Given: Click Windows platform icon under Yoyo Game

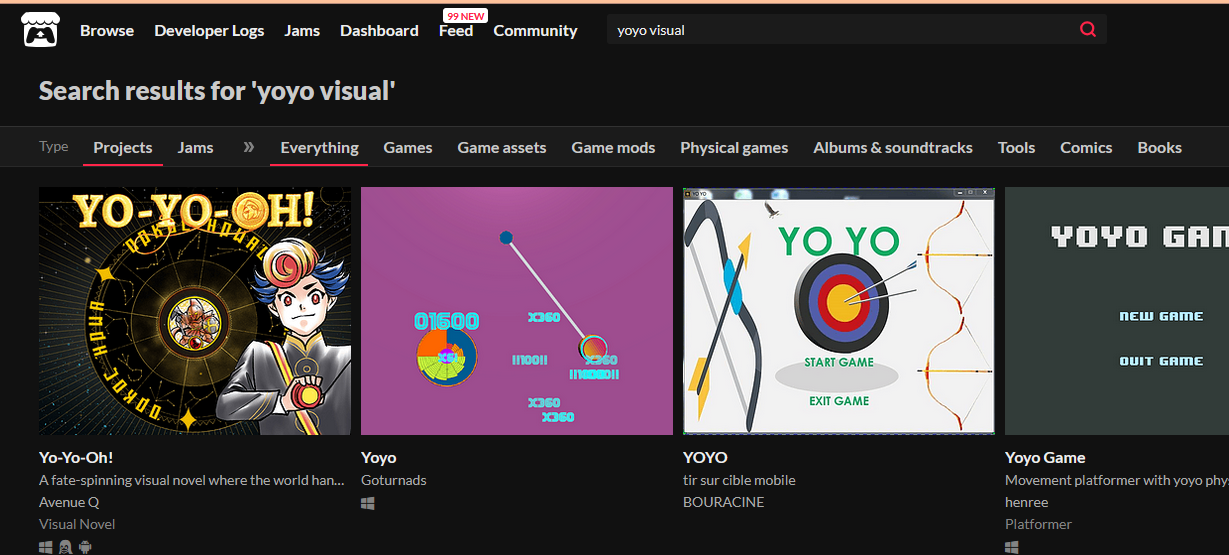Looking at the screenshot, I should pos(1012,547).
